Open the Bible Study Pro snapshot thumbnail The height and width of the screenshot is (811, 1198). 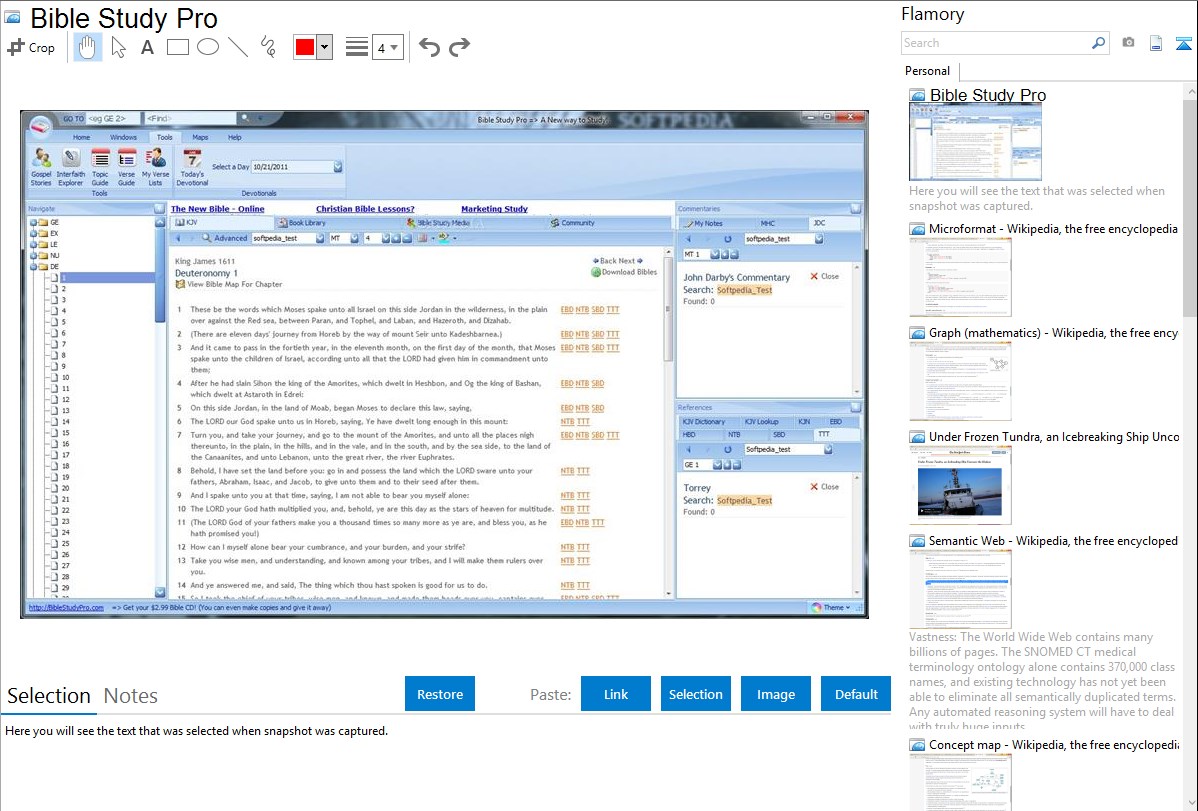coord(975,142)
